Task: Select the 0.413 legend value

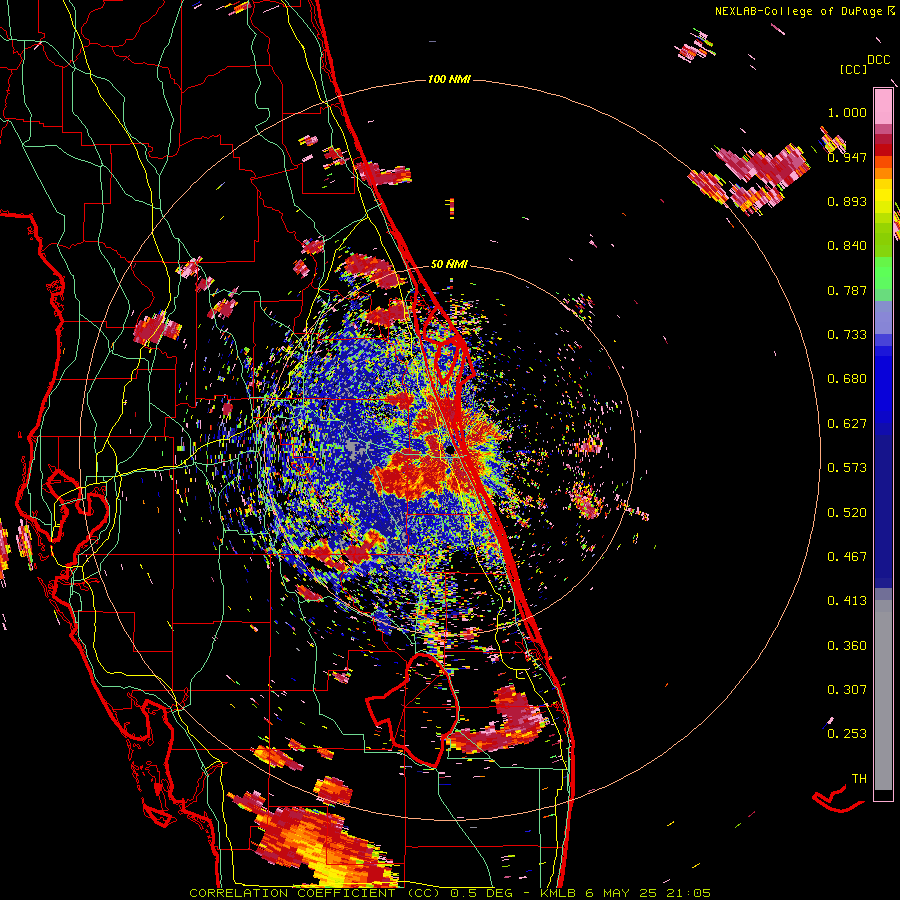Action: (x=847, y=601)
